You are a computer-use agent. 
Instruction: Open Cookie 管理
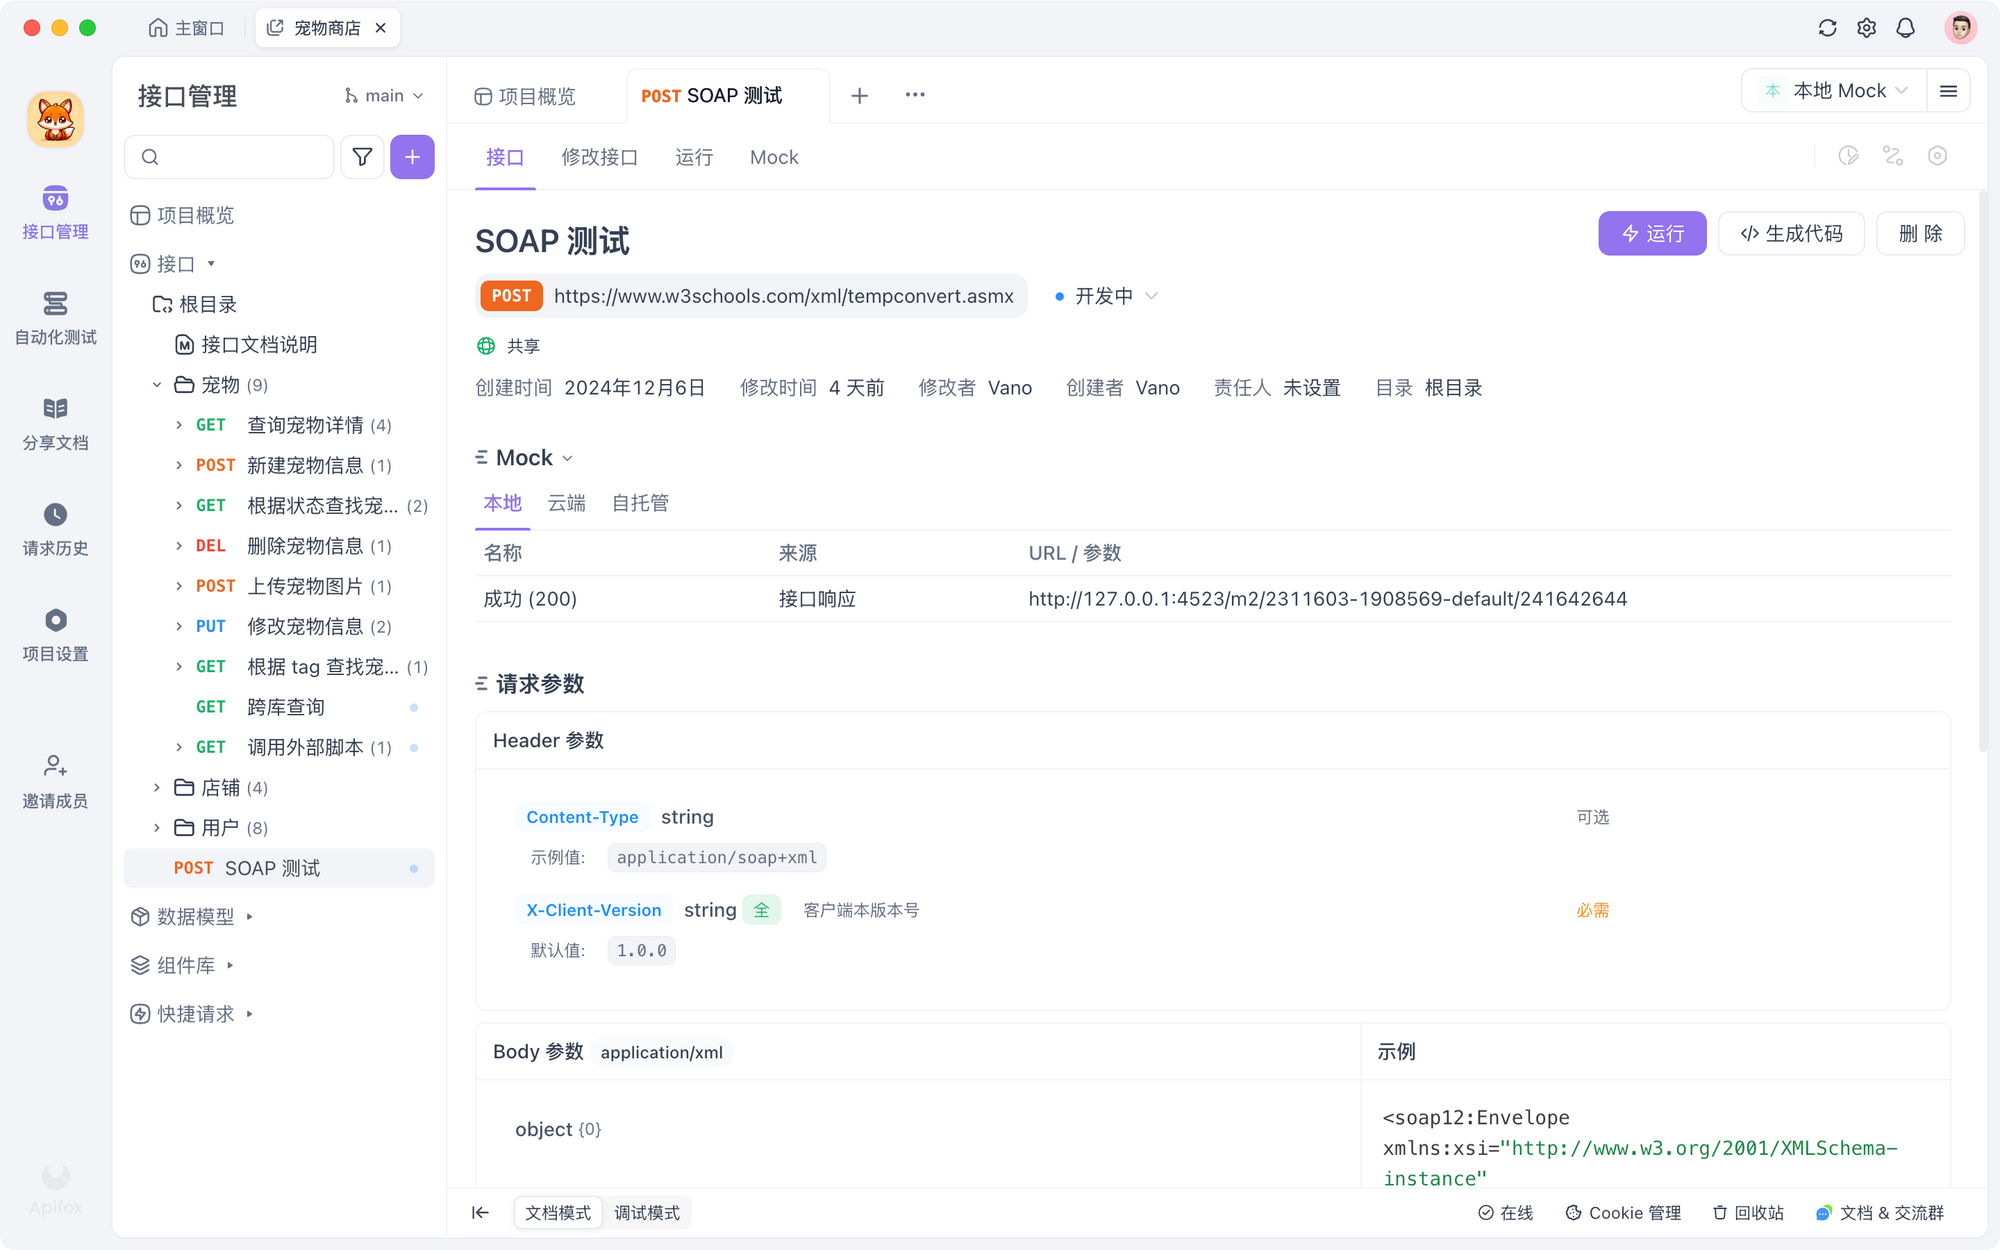[x=1623, y=1213]
